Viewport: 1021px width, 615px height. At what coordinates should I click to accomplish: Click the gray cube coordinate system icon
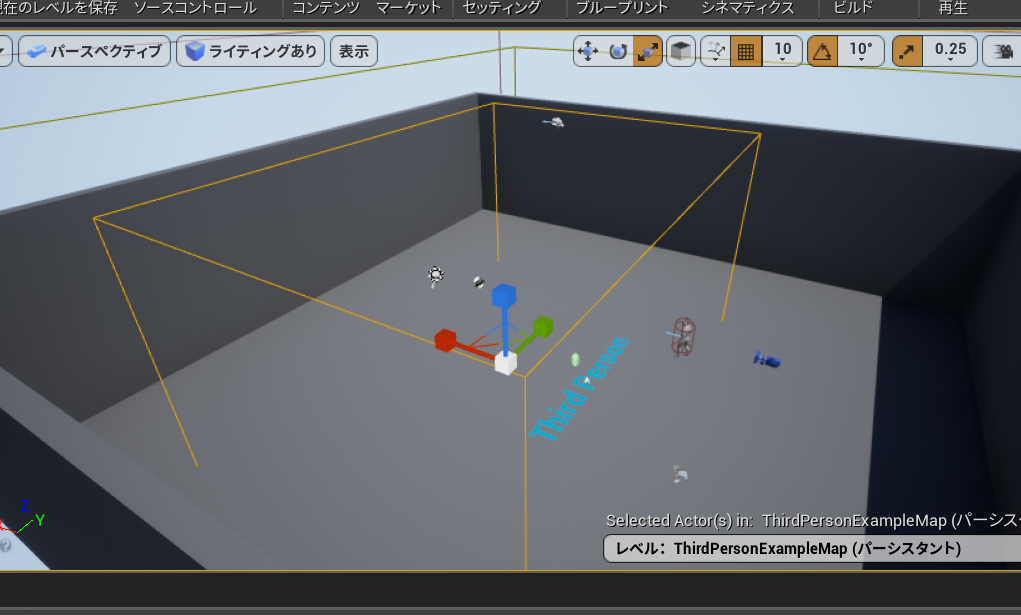point(681,51)
